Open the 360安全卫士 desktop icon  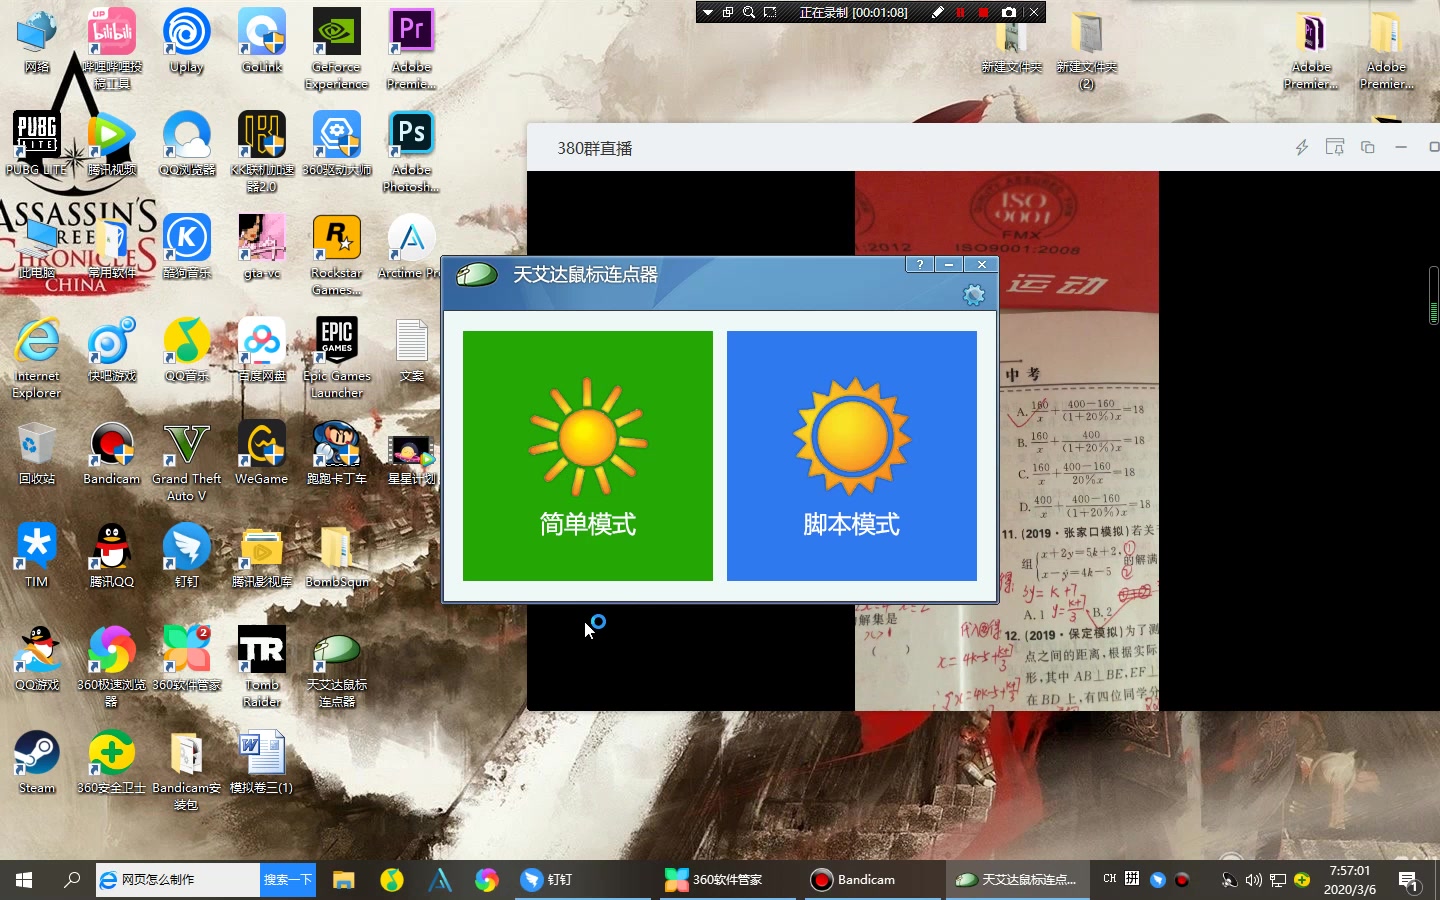click(x=112, y=762)
